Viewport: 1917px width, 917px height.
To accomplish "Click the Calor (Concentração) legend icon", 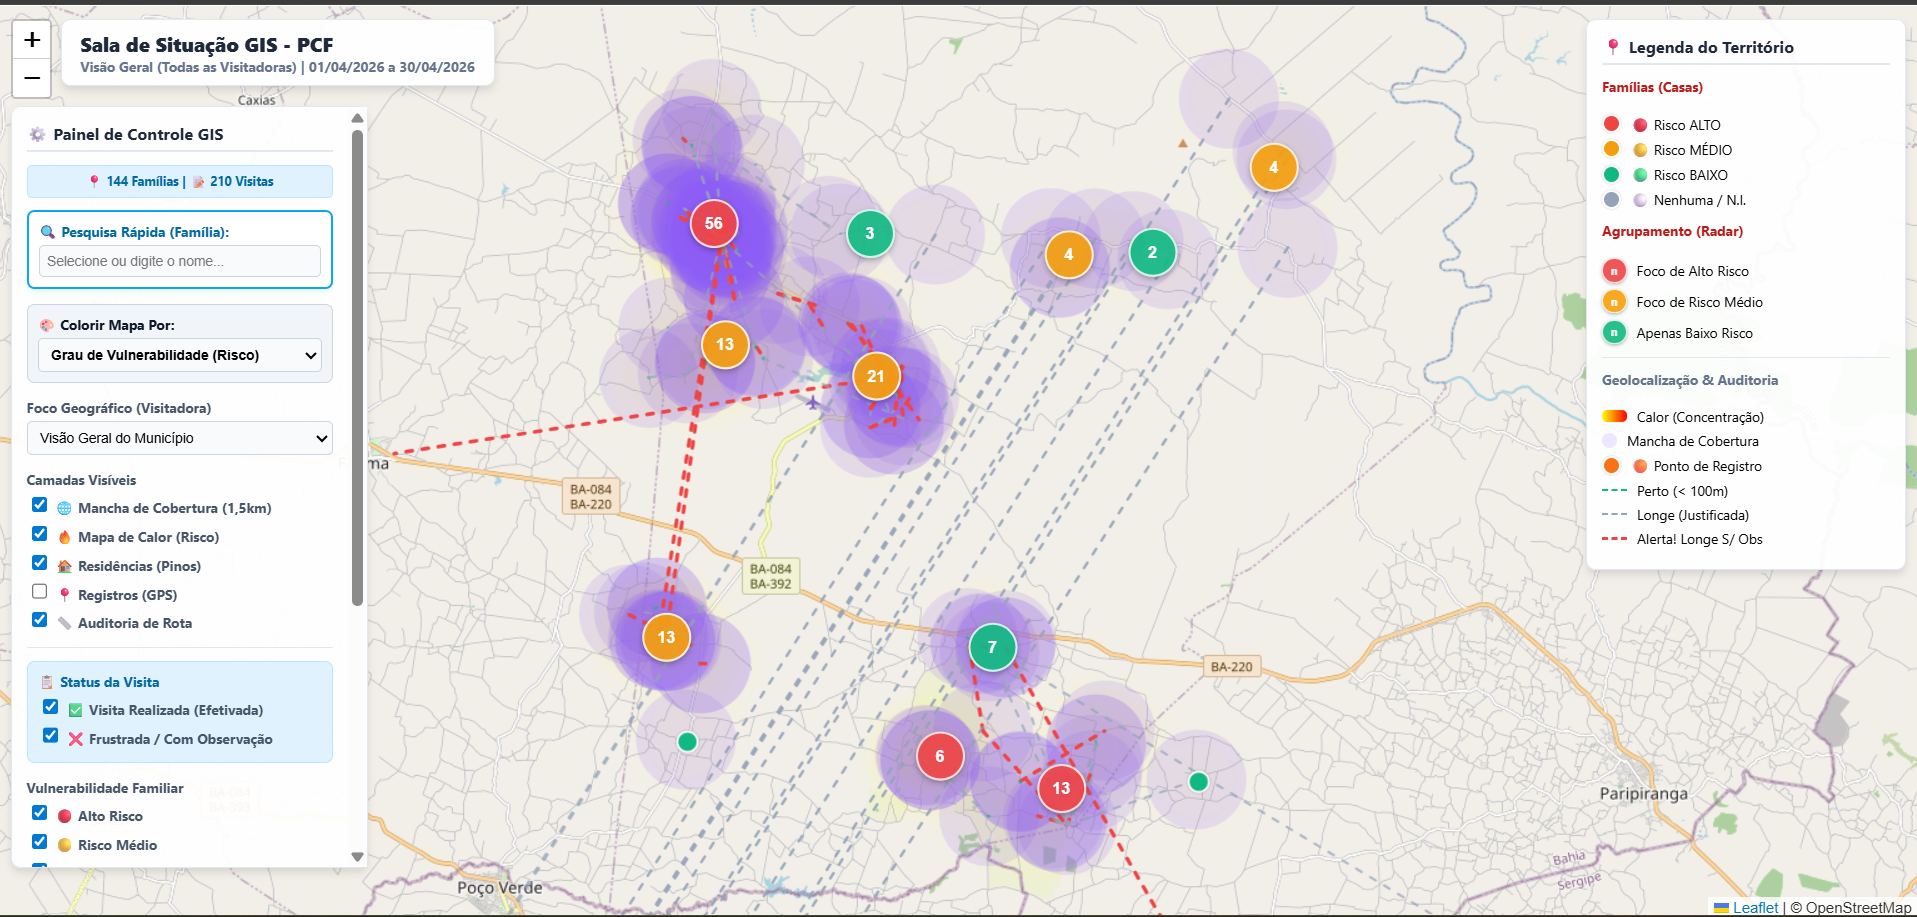I will point(1613,416).
